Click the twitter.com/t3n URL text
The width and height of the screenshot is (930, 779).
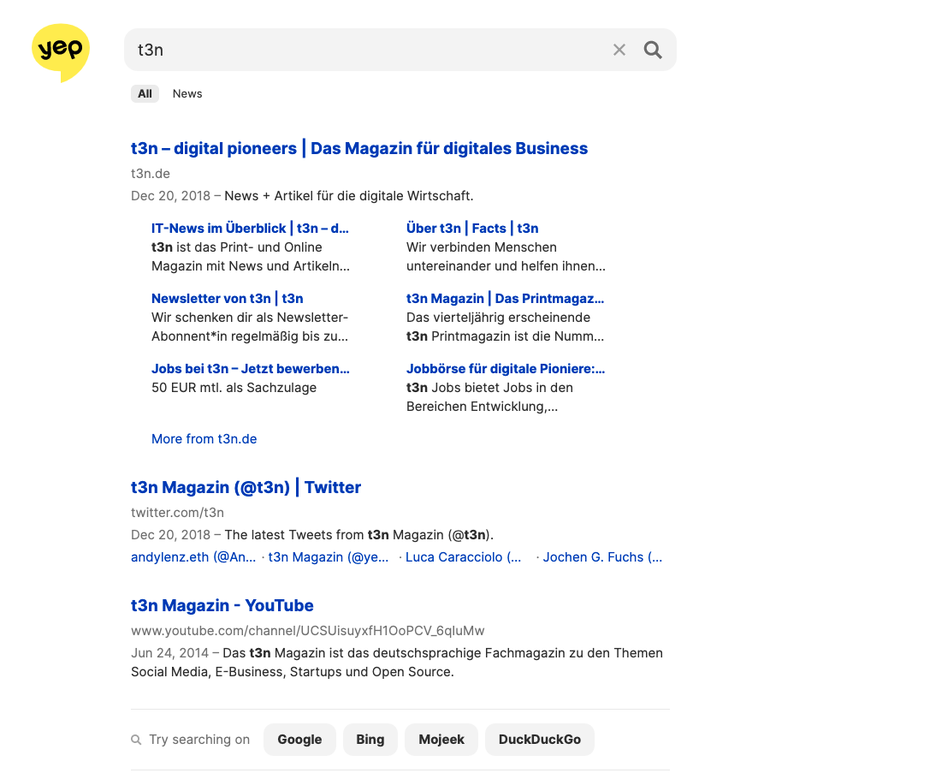pyautogui.click(x=177, y=512)
